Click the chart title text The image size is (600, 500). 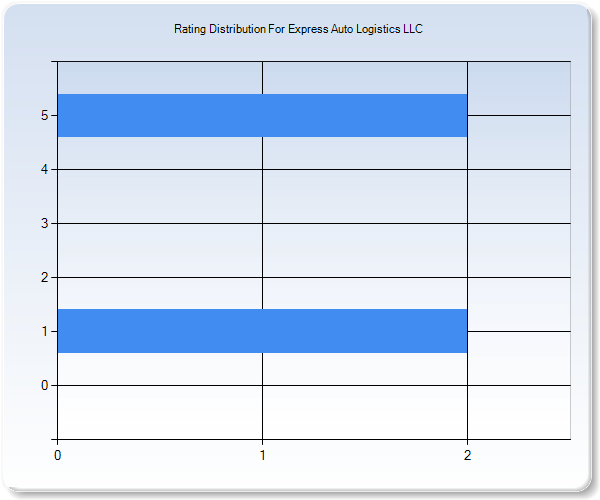298,29
